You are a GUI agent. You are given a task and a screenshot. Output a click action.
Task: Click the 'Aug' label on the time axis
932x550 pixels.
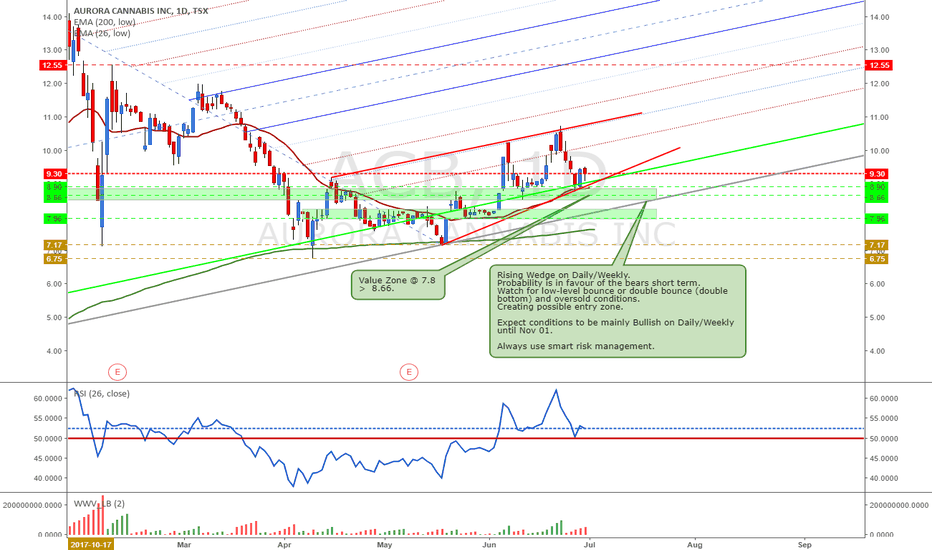click(x=694, y=544)
